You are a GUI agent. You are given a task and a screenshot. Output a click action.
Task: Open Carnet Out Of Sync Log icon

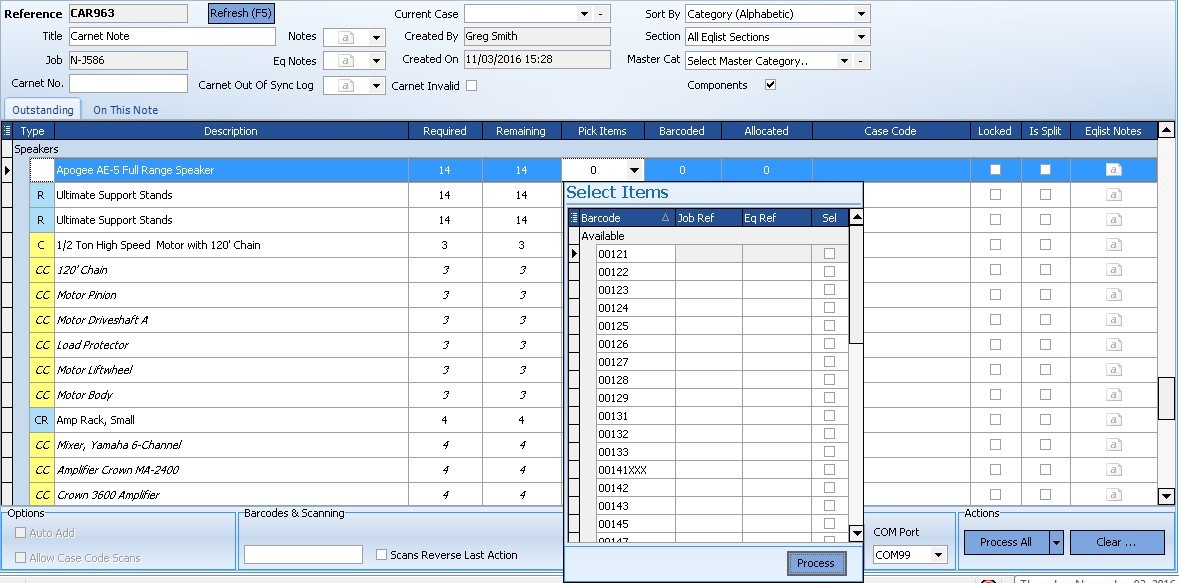[x=348, y=86]
